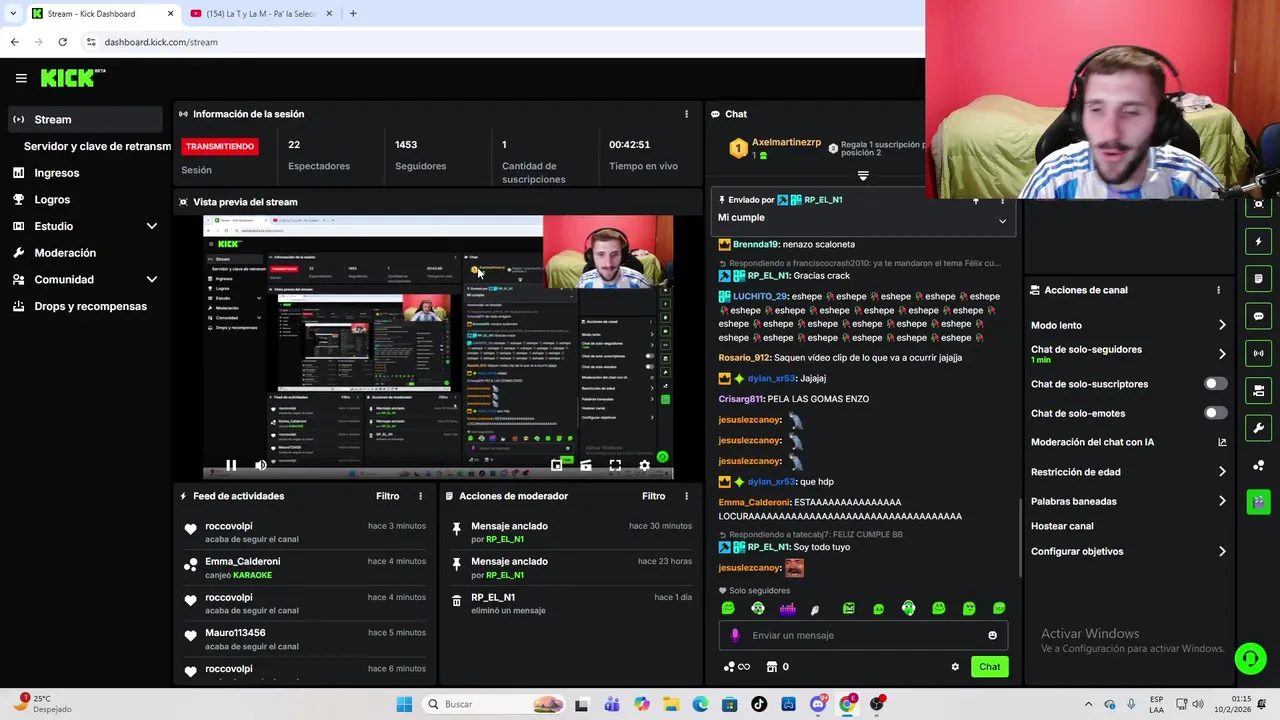Click Filtro in Feed de actividades
This screenshot has height=720, width=1280.
click(x=387, y=496)
